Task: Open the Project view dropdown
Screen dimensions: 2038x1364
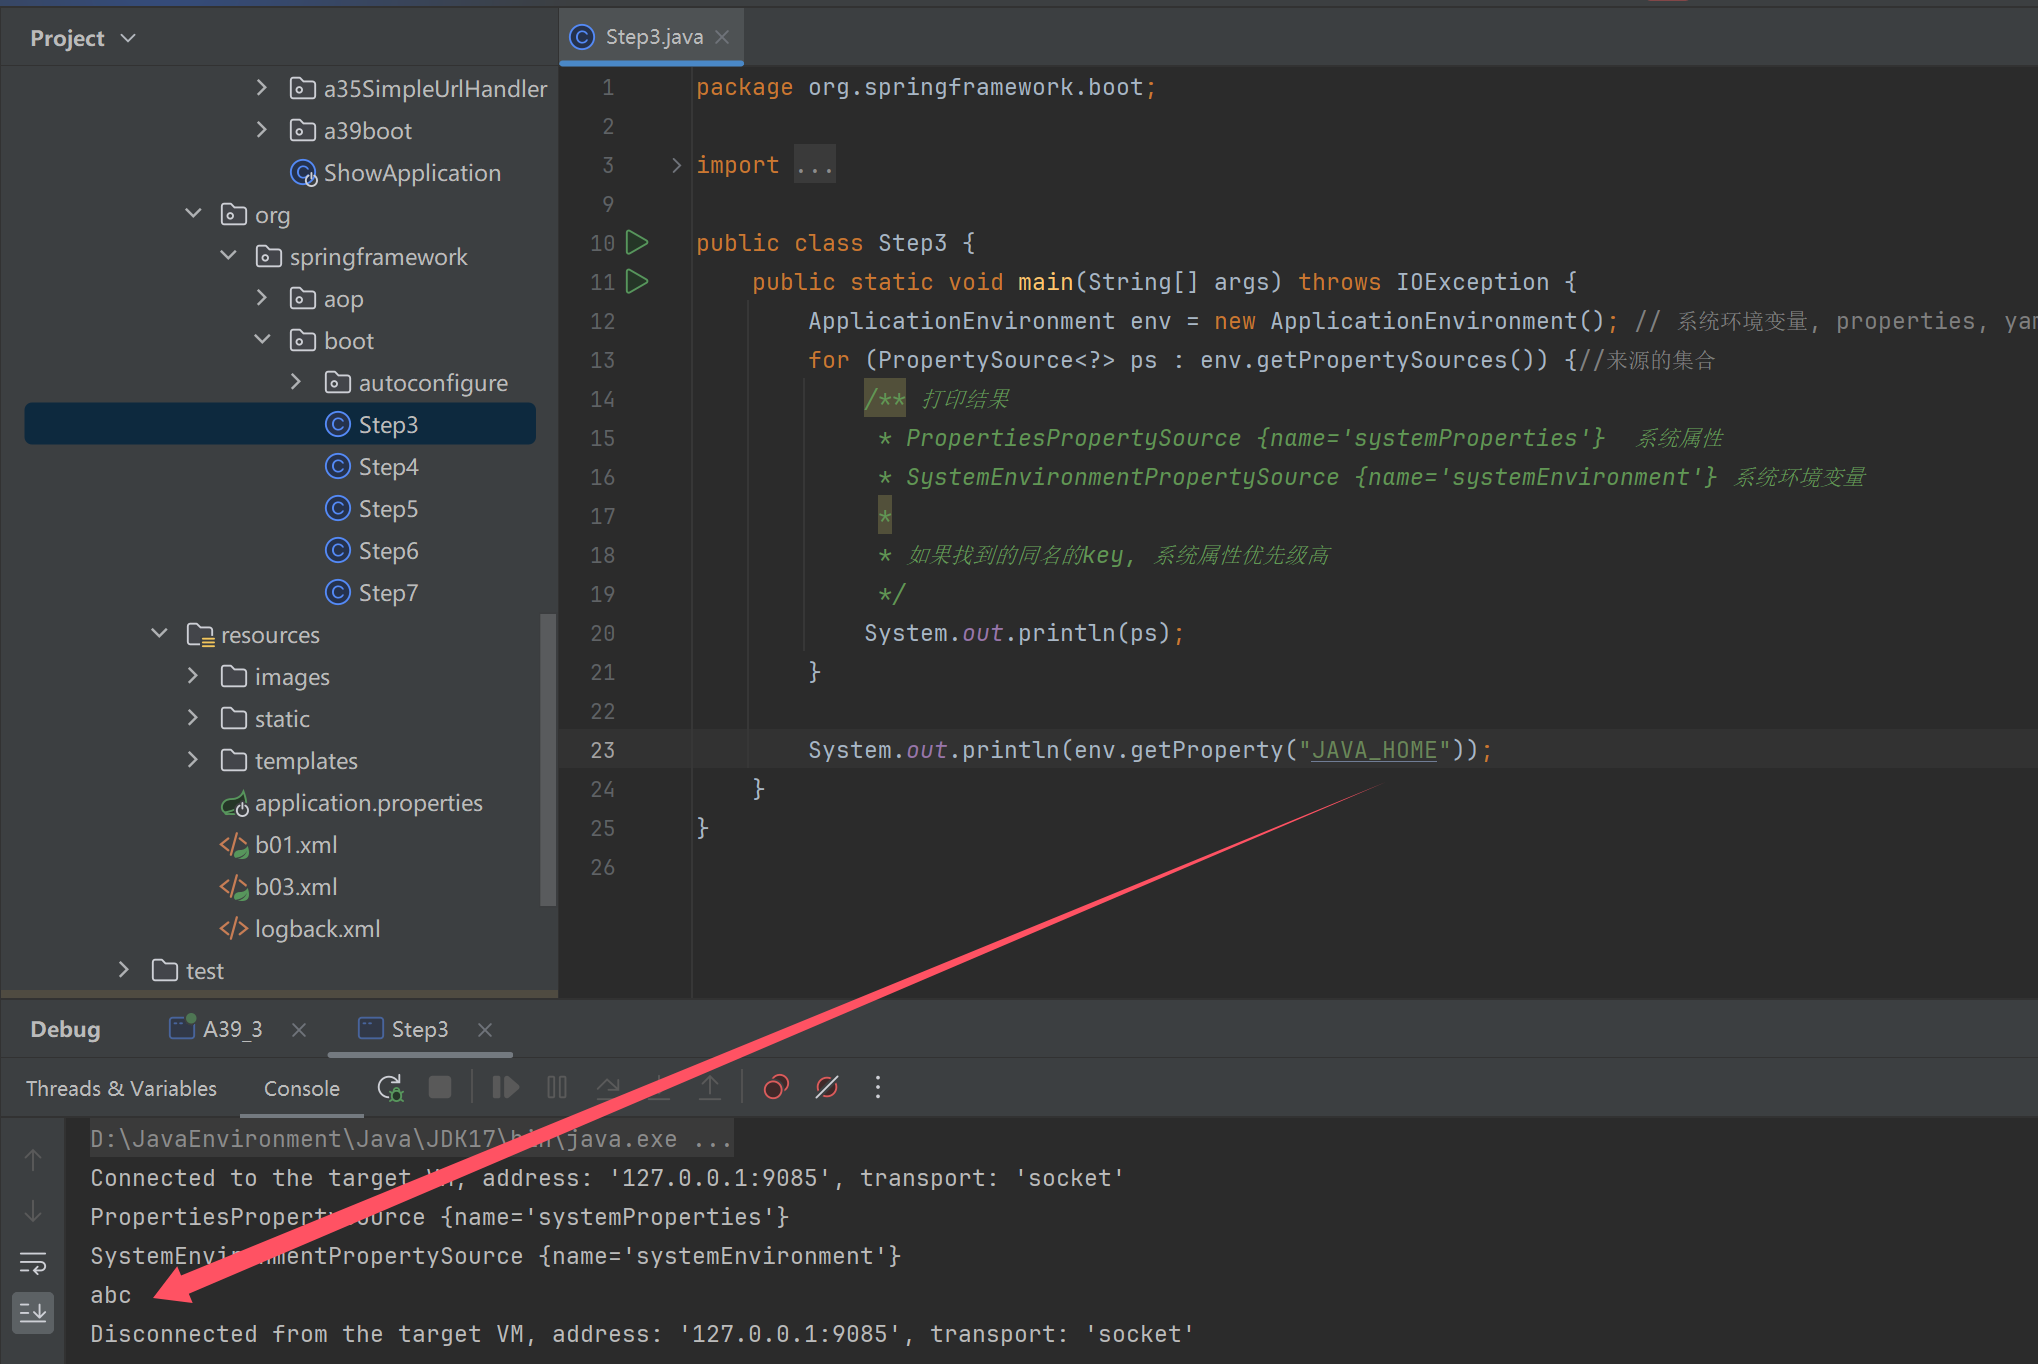Action: [x=82, y=38]
